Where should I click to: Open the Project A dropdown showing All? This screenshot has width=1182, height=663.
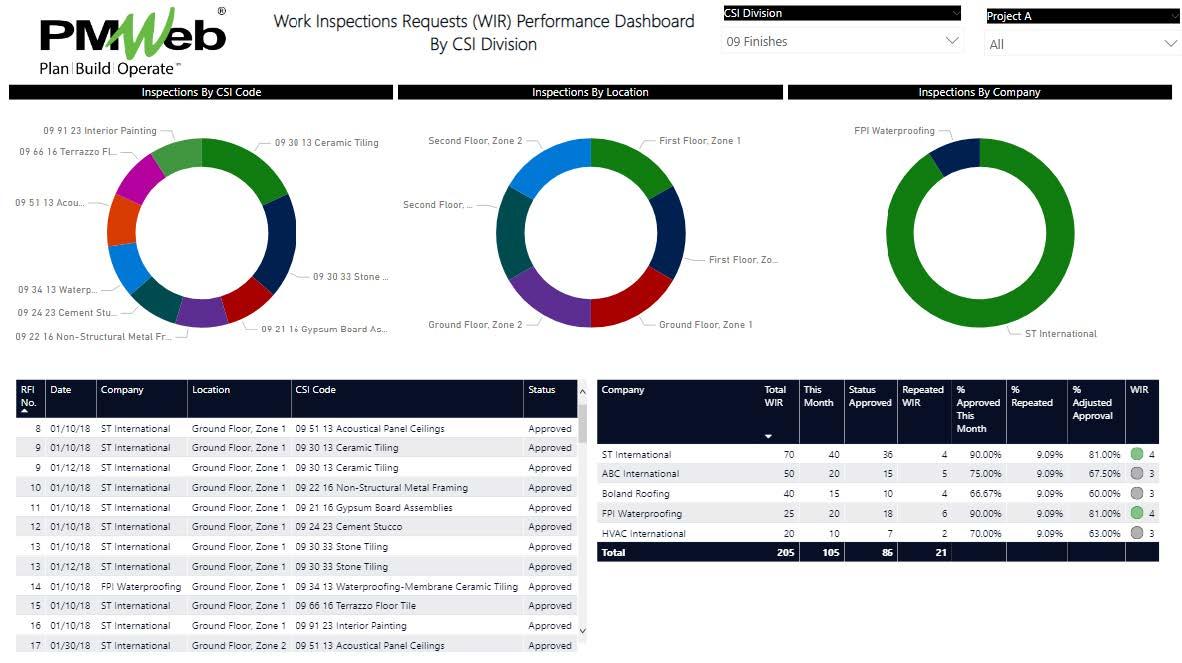click(1082, 44)
